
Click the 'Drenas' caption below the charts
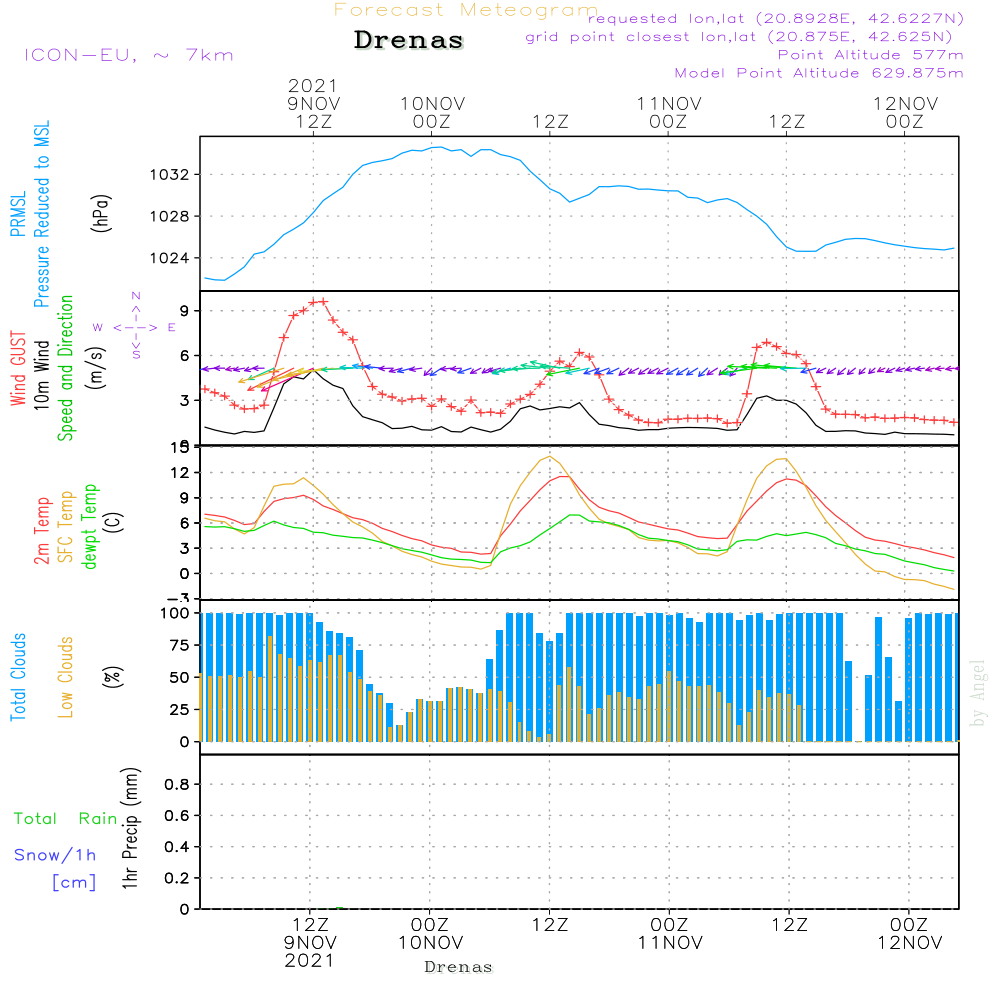pos(458,967)
